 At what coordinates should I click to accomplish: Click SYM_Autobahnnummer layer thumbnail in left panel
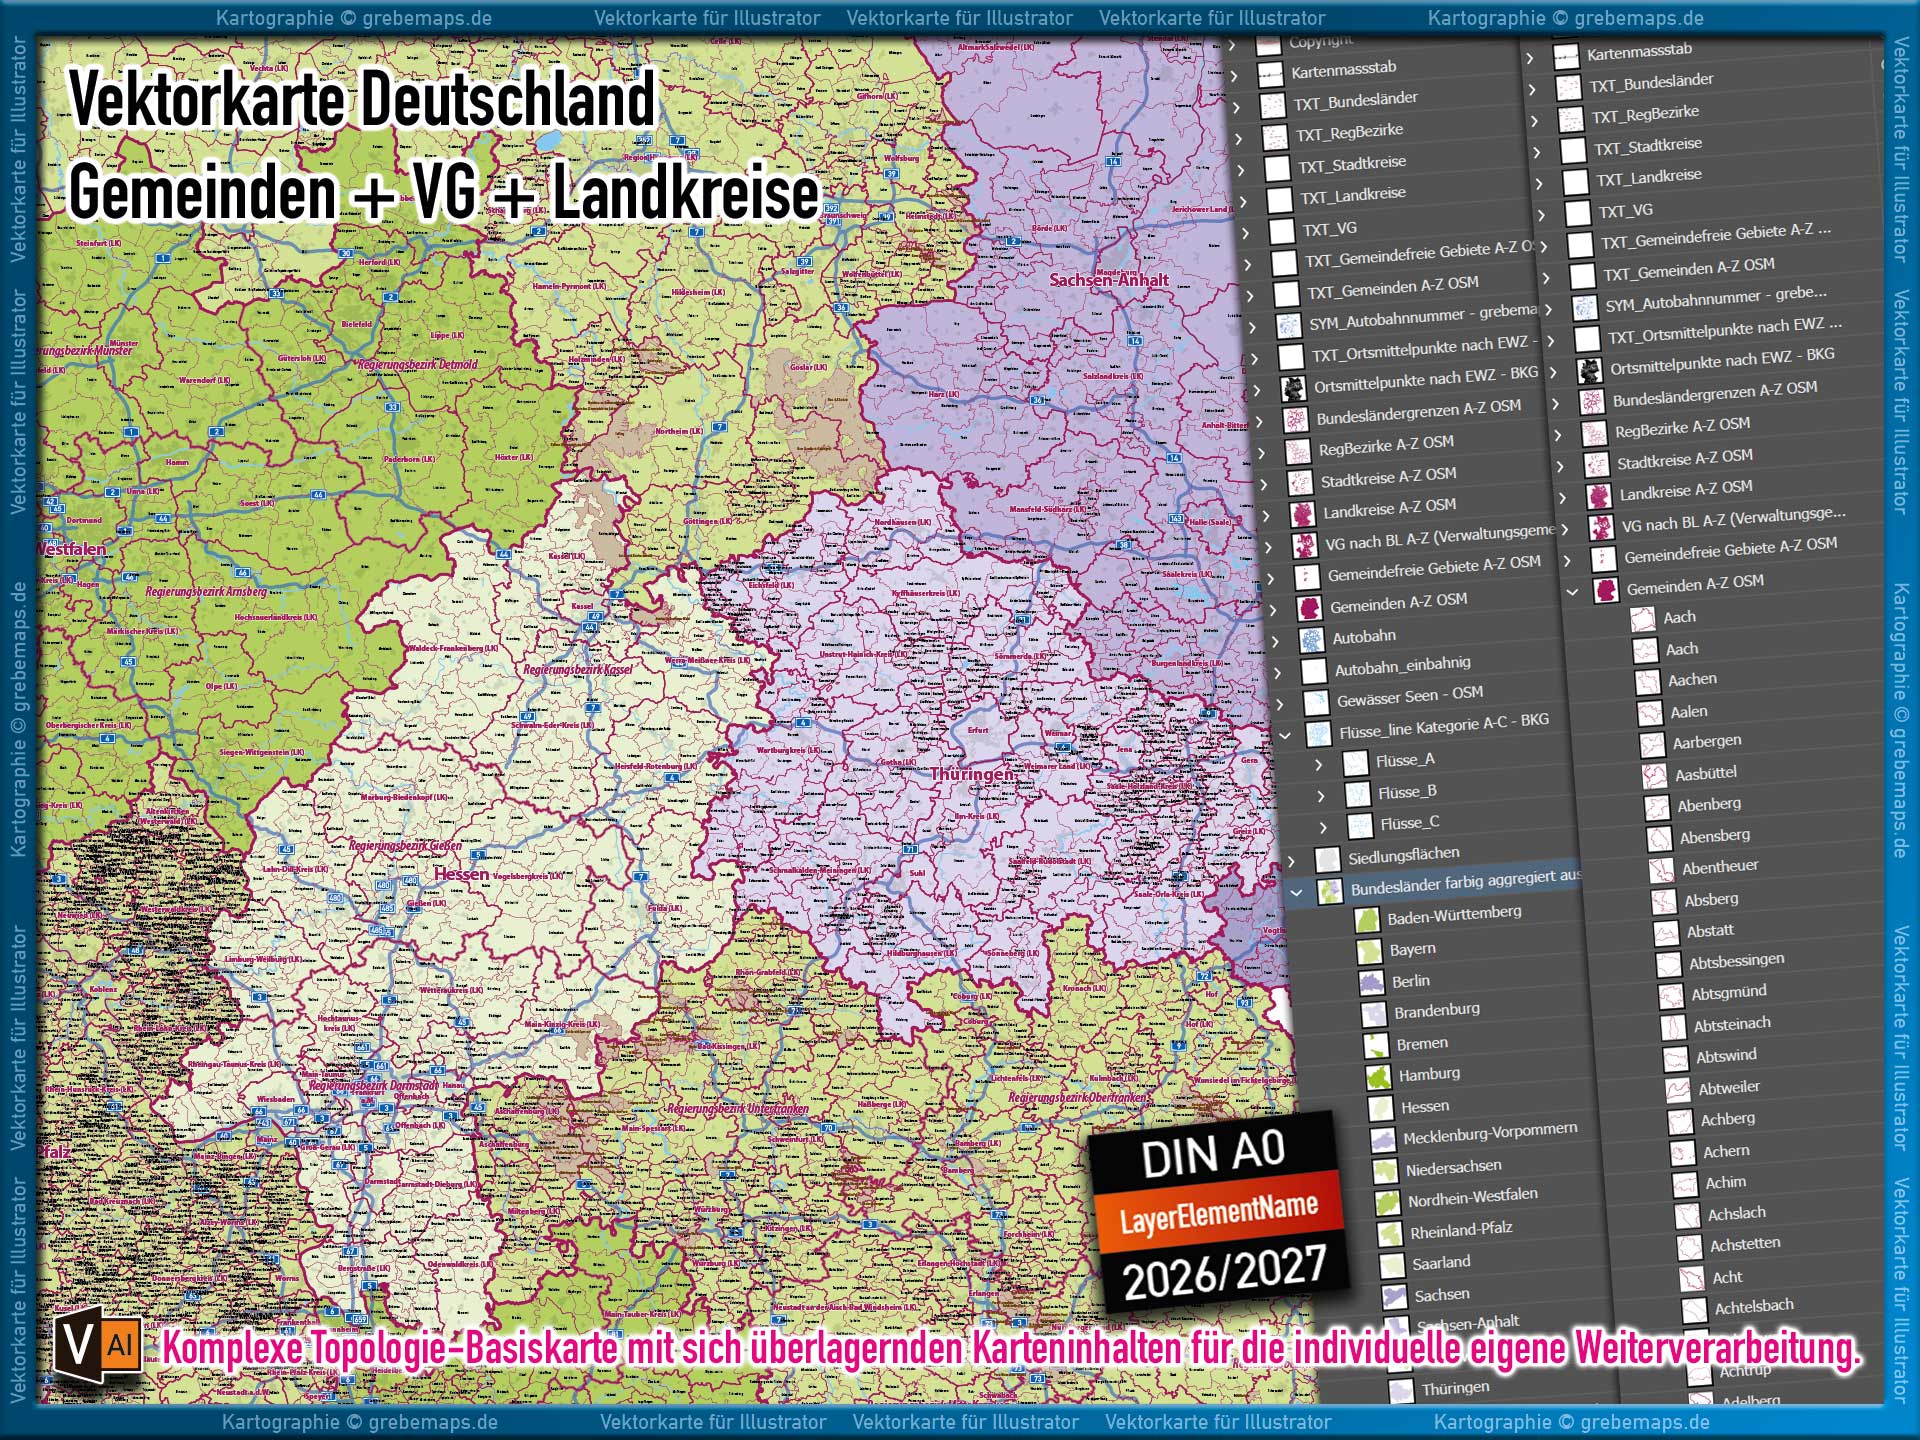point(1289,326)
